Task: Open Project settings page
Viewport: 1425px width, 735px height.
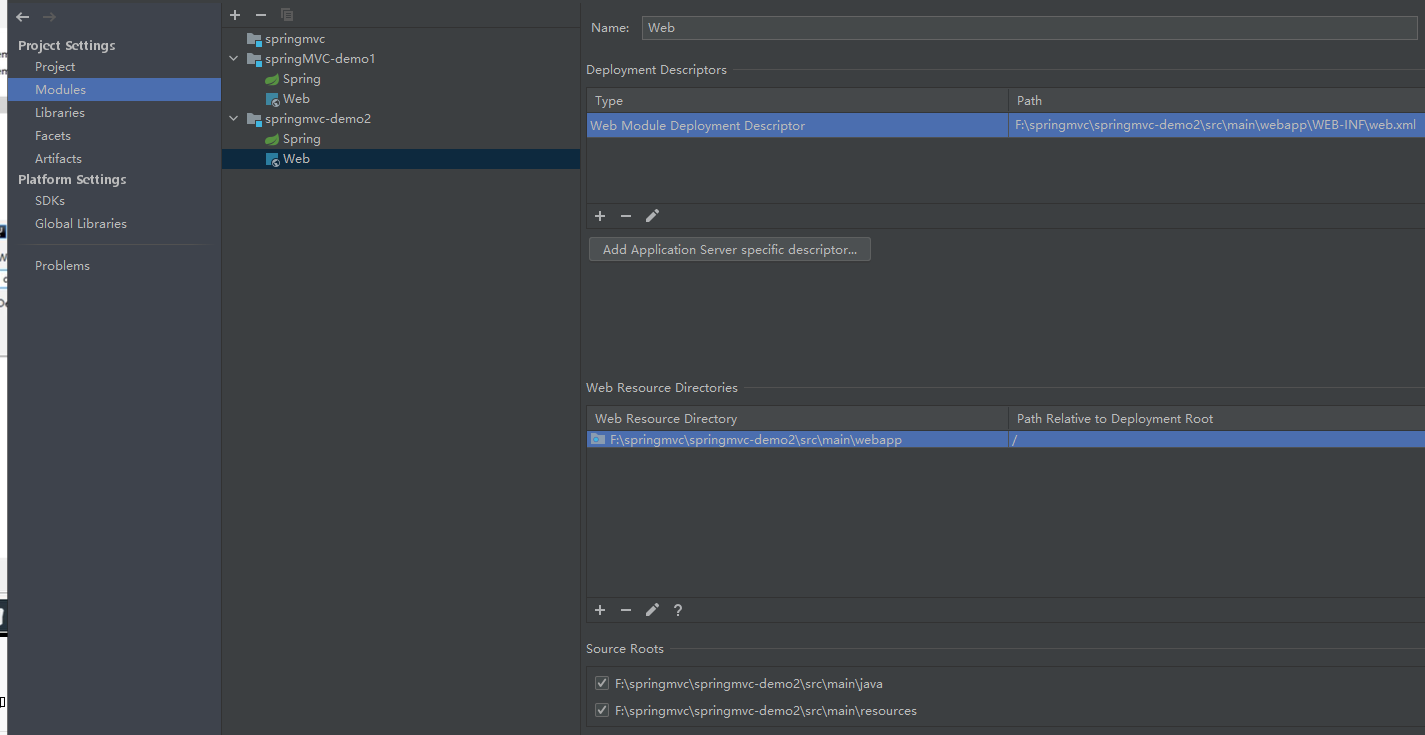Action: click(55, 67)
